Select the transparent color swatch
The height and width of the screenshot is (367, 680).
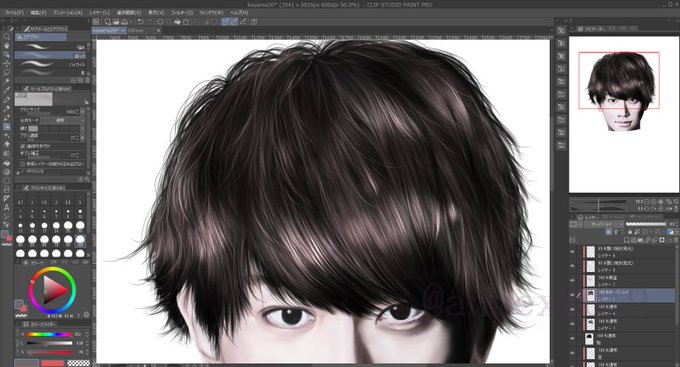pos(78,363)
